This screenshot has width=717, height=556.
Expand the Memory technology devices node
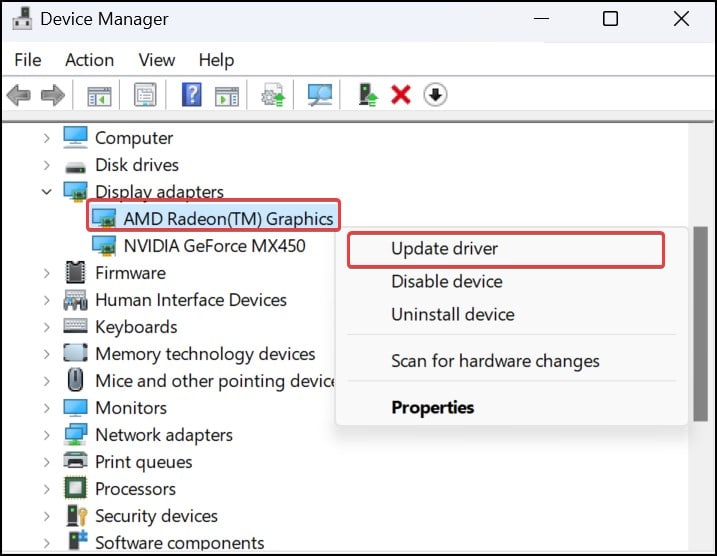tap(46, 354)
